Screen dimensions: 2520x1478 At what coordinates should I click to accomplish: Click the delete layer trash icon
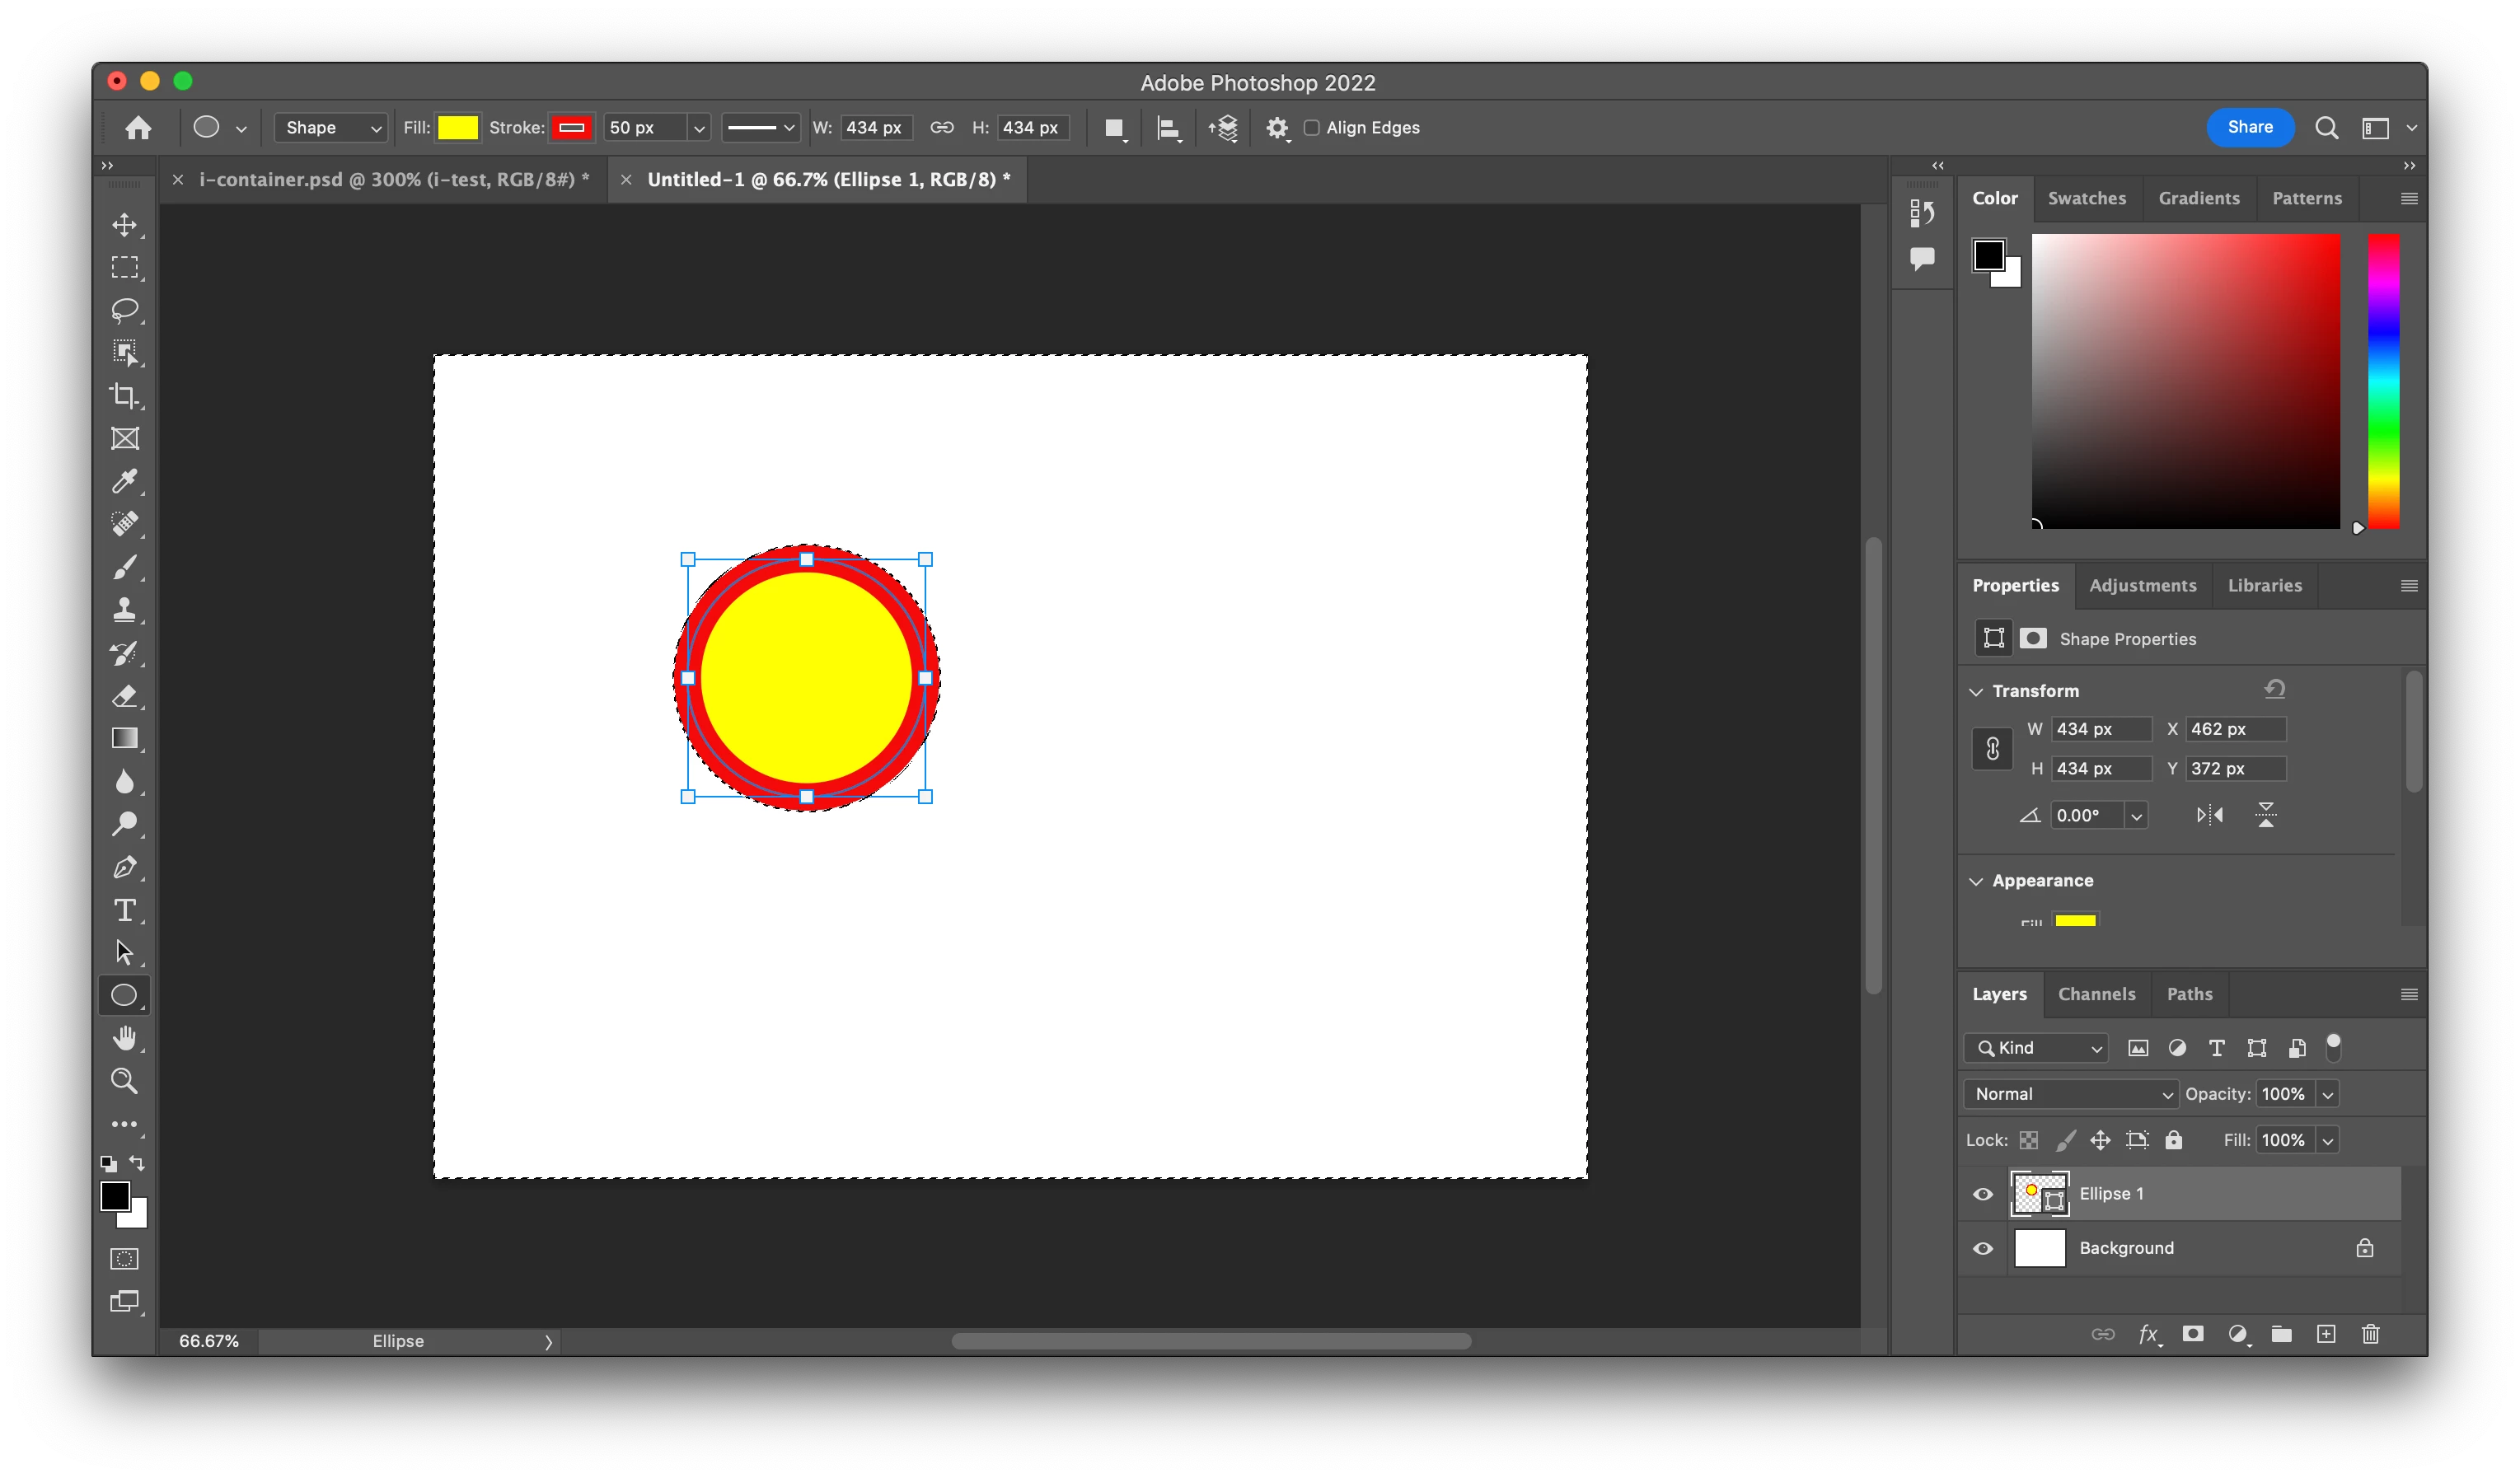coord(2370,1334)
